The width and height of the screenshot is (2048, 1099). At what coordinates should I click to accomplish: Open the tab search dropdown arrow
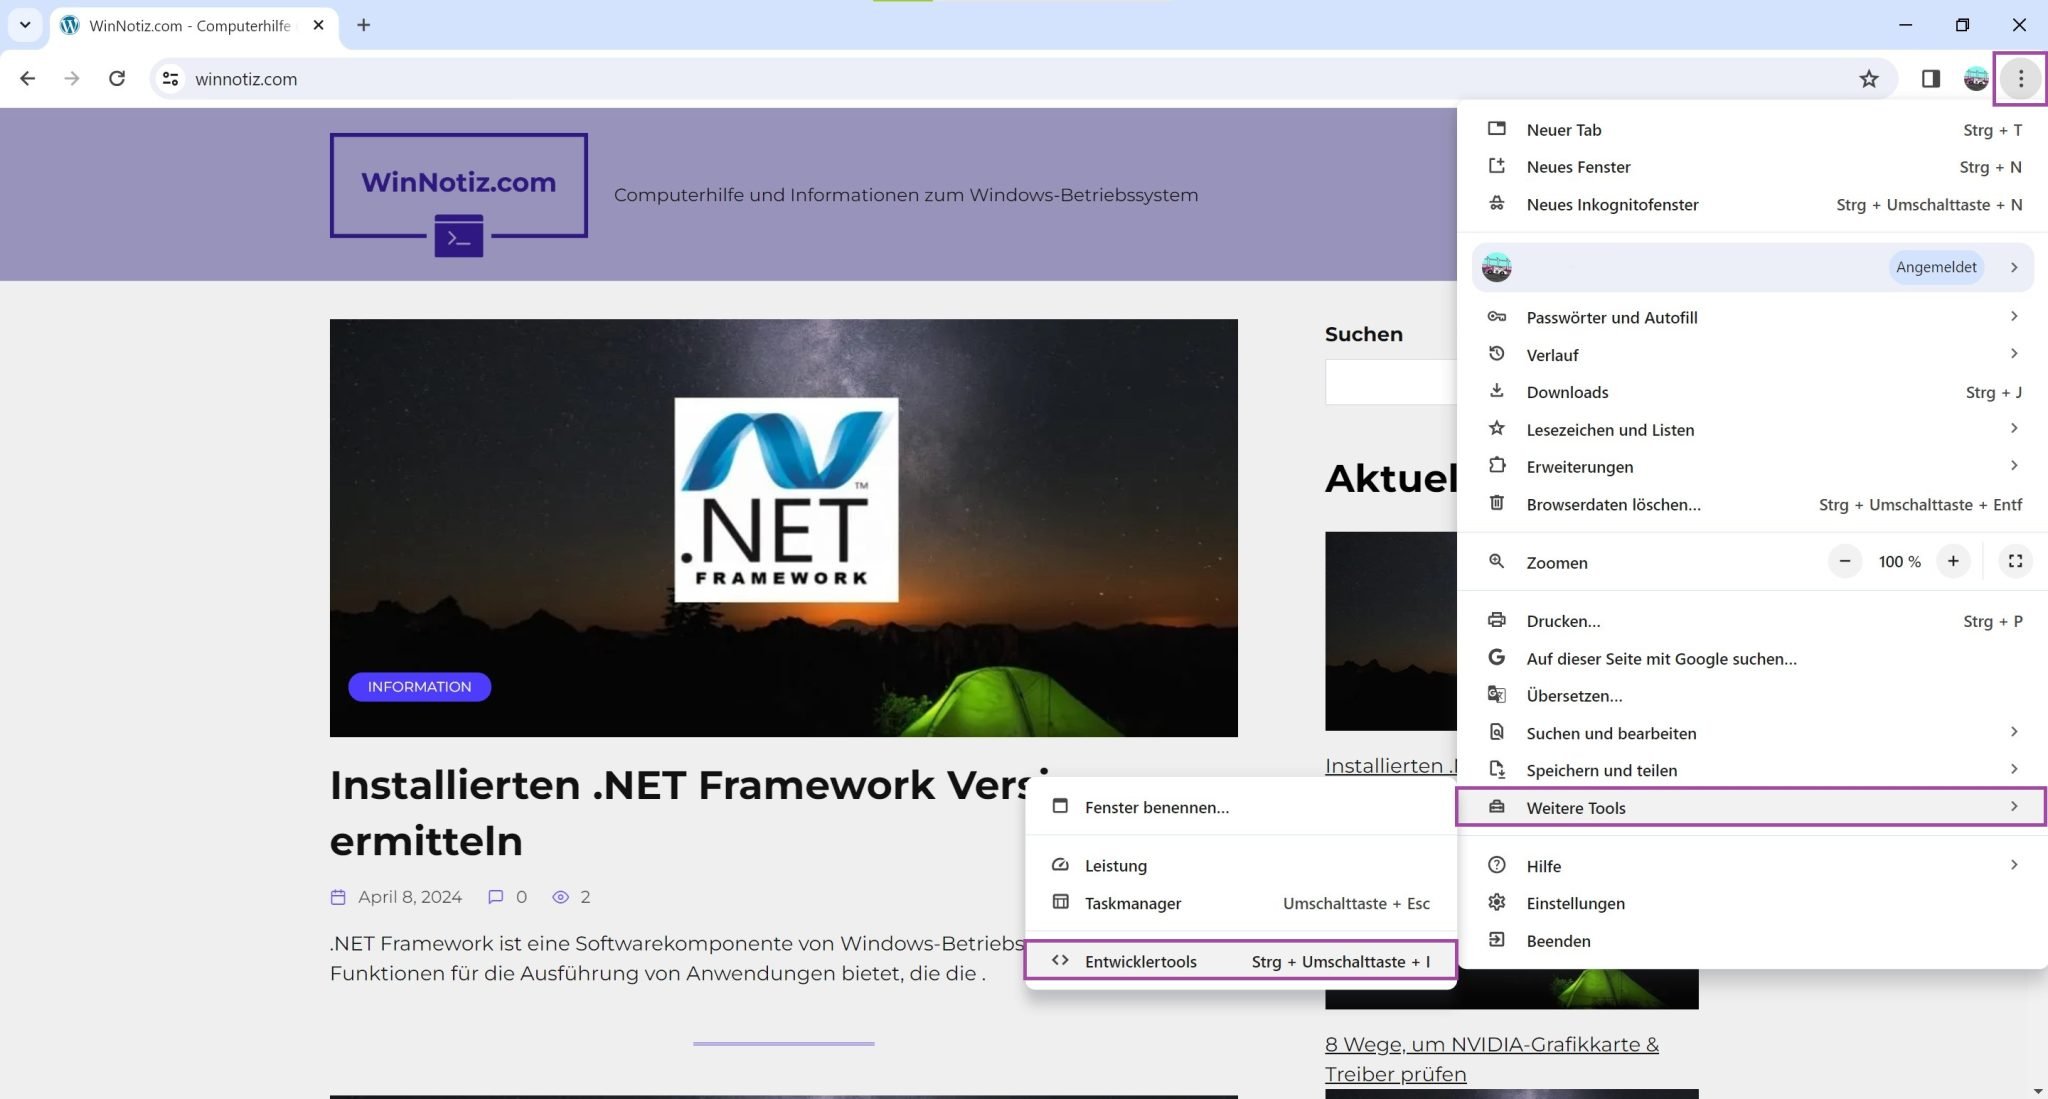point(25,25)
